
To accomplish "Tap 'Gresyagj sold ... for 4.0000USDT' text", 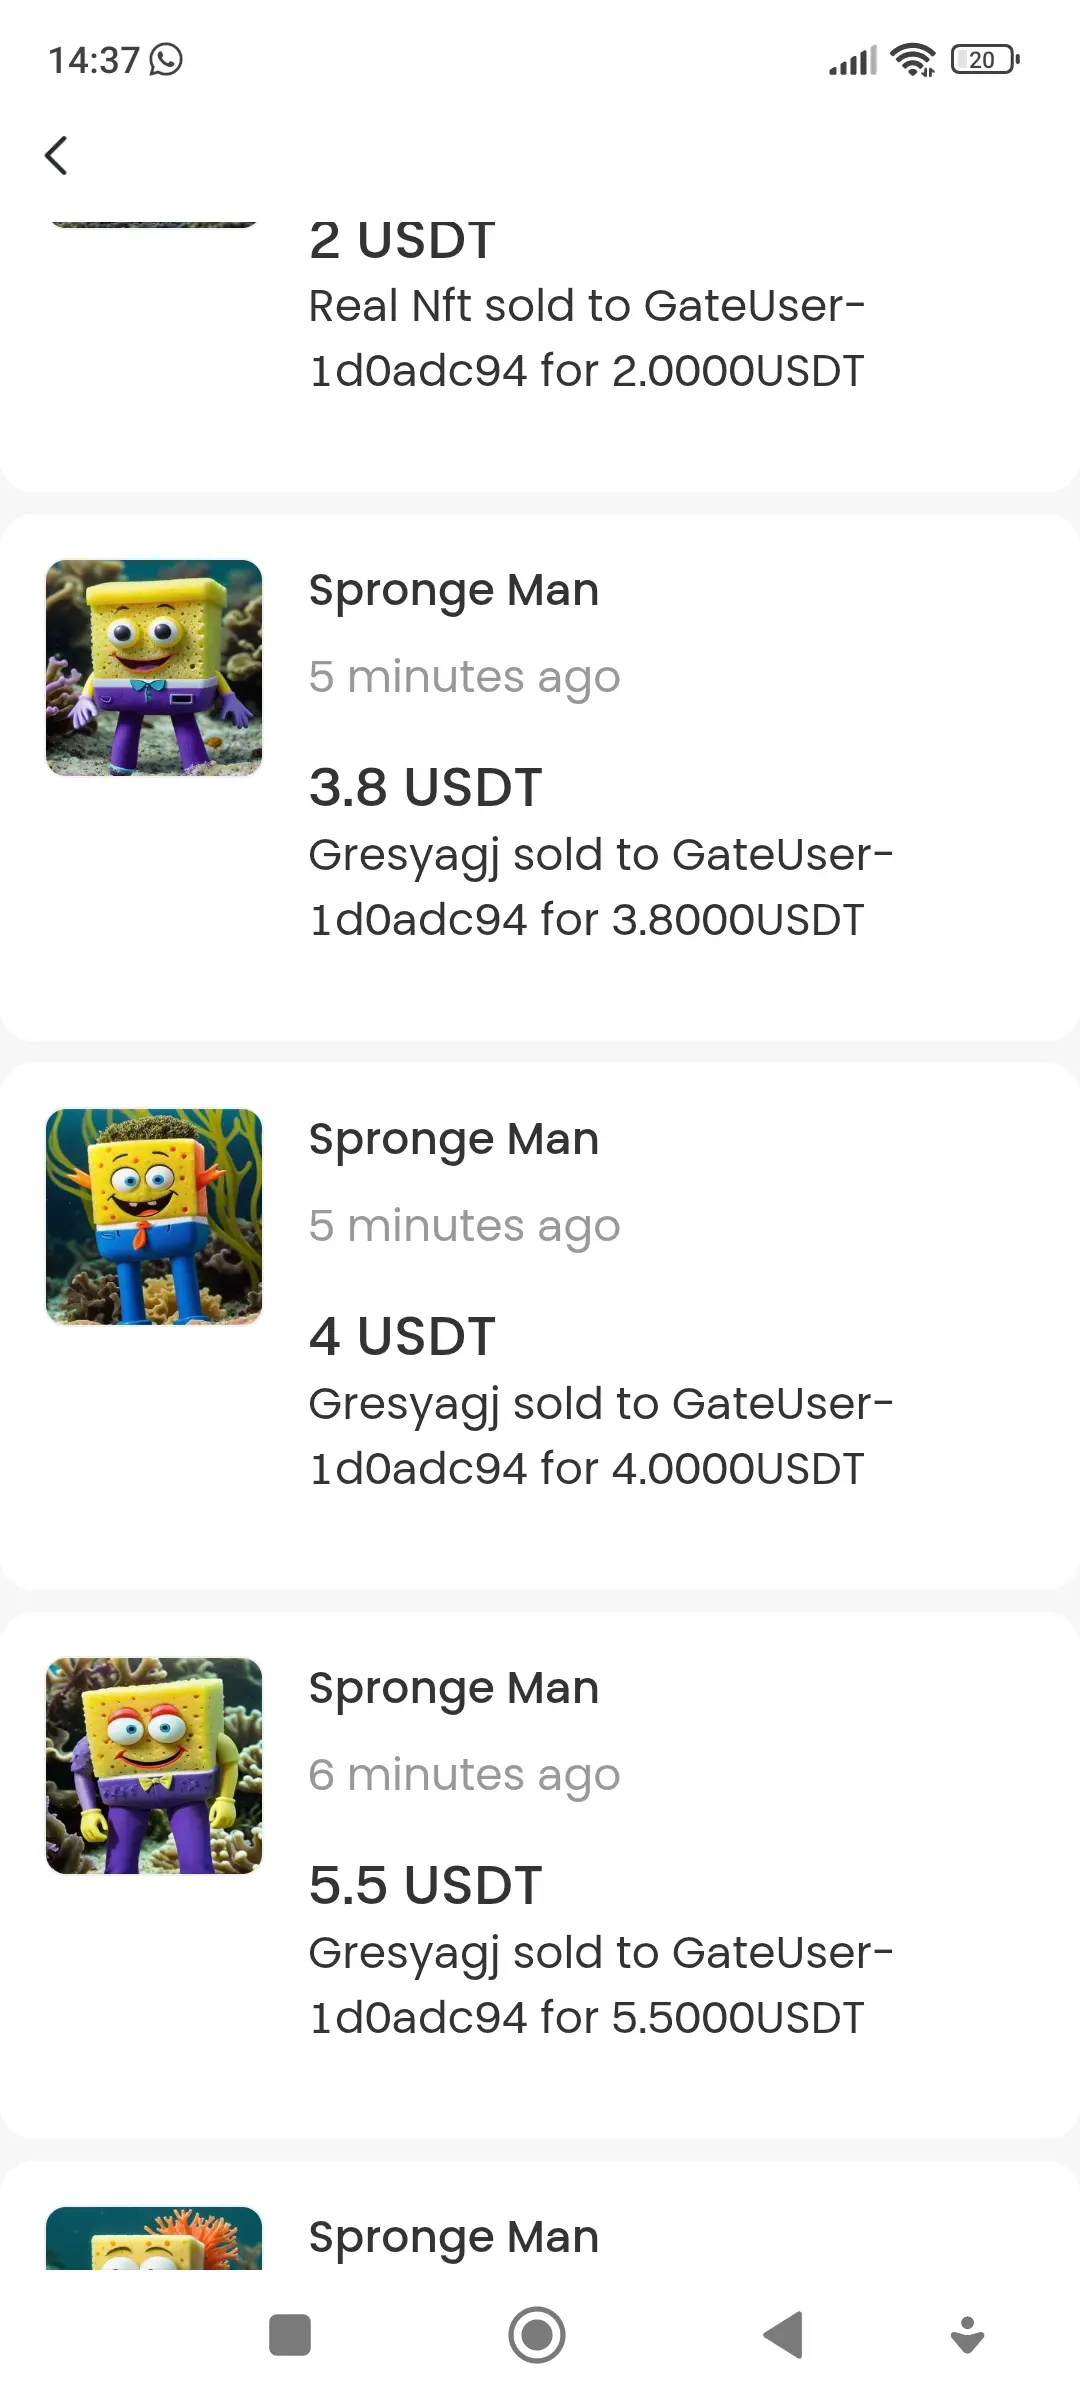I will click(x=601, y=1436).
